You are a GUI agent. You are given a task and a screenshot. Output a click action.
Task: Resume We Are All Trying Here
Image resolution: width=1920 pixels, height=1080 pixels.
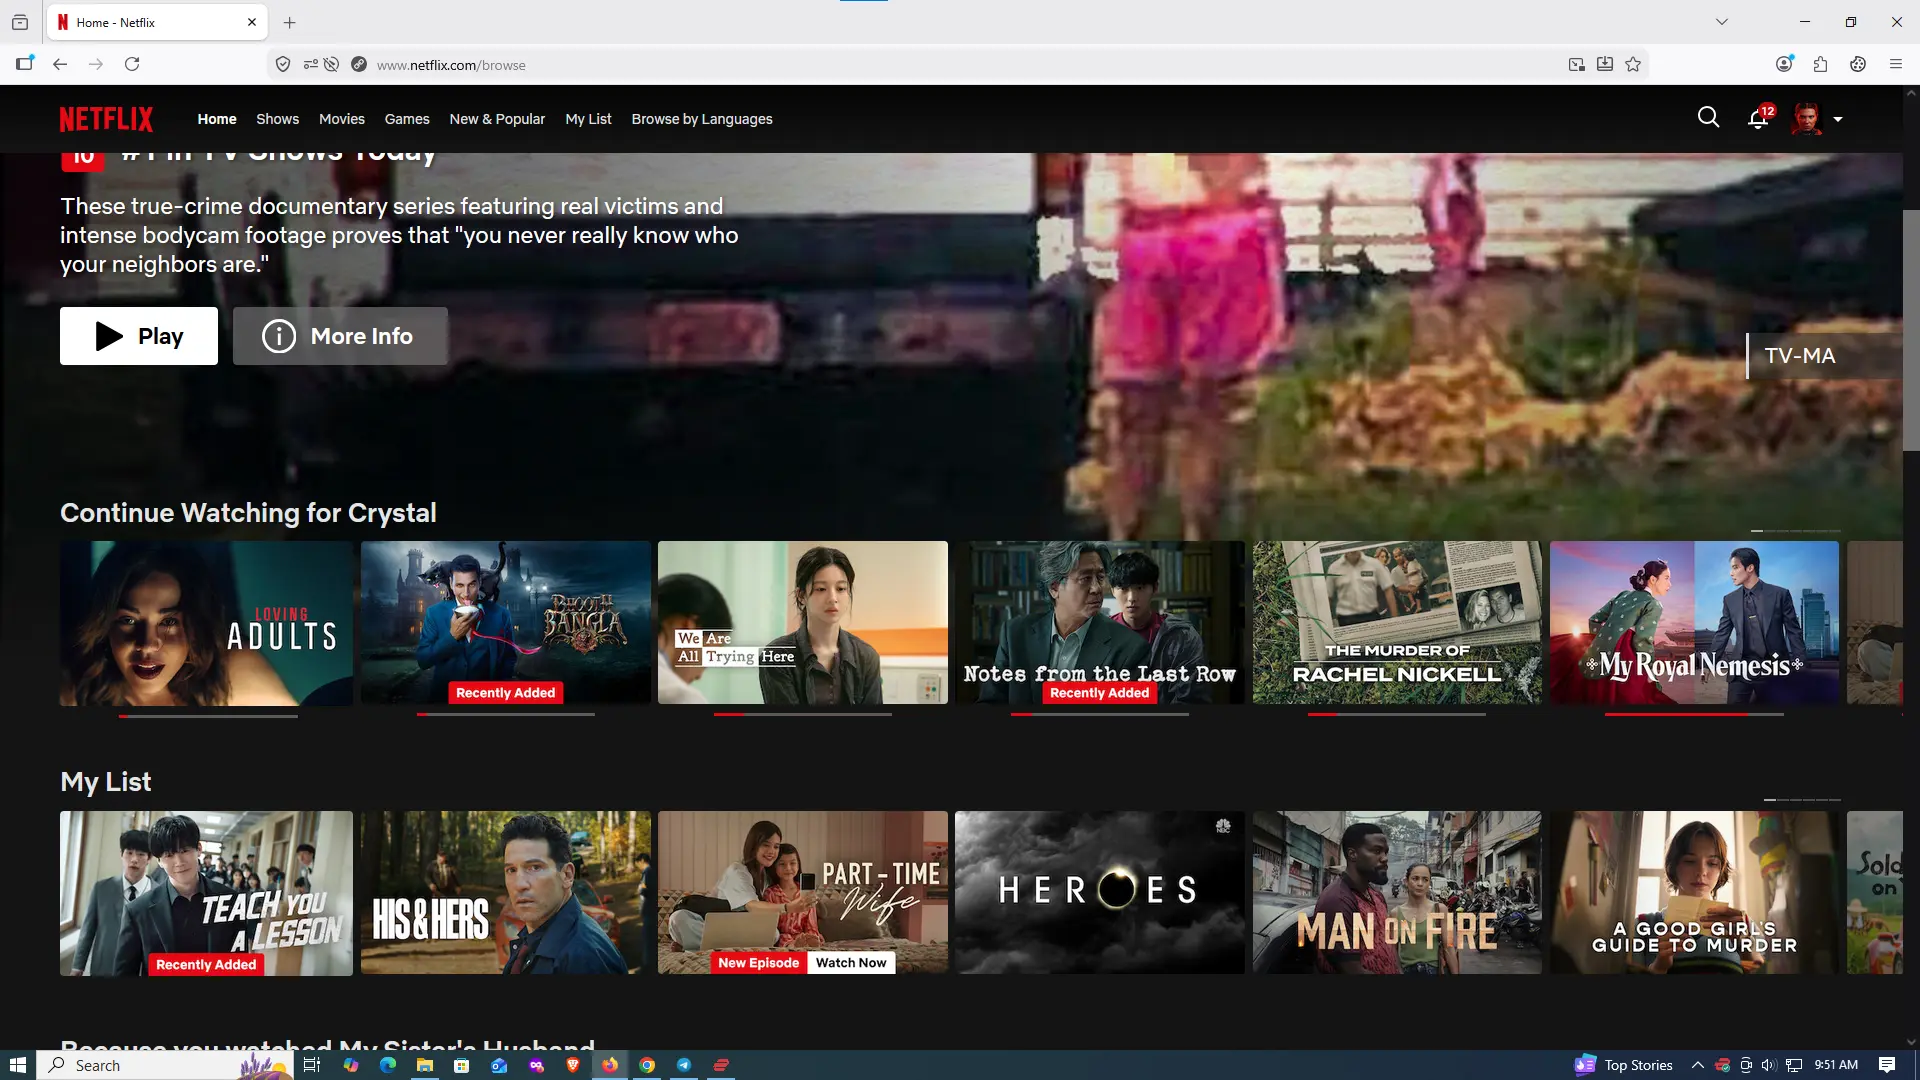click(x=803, y=623)
